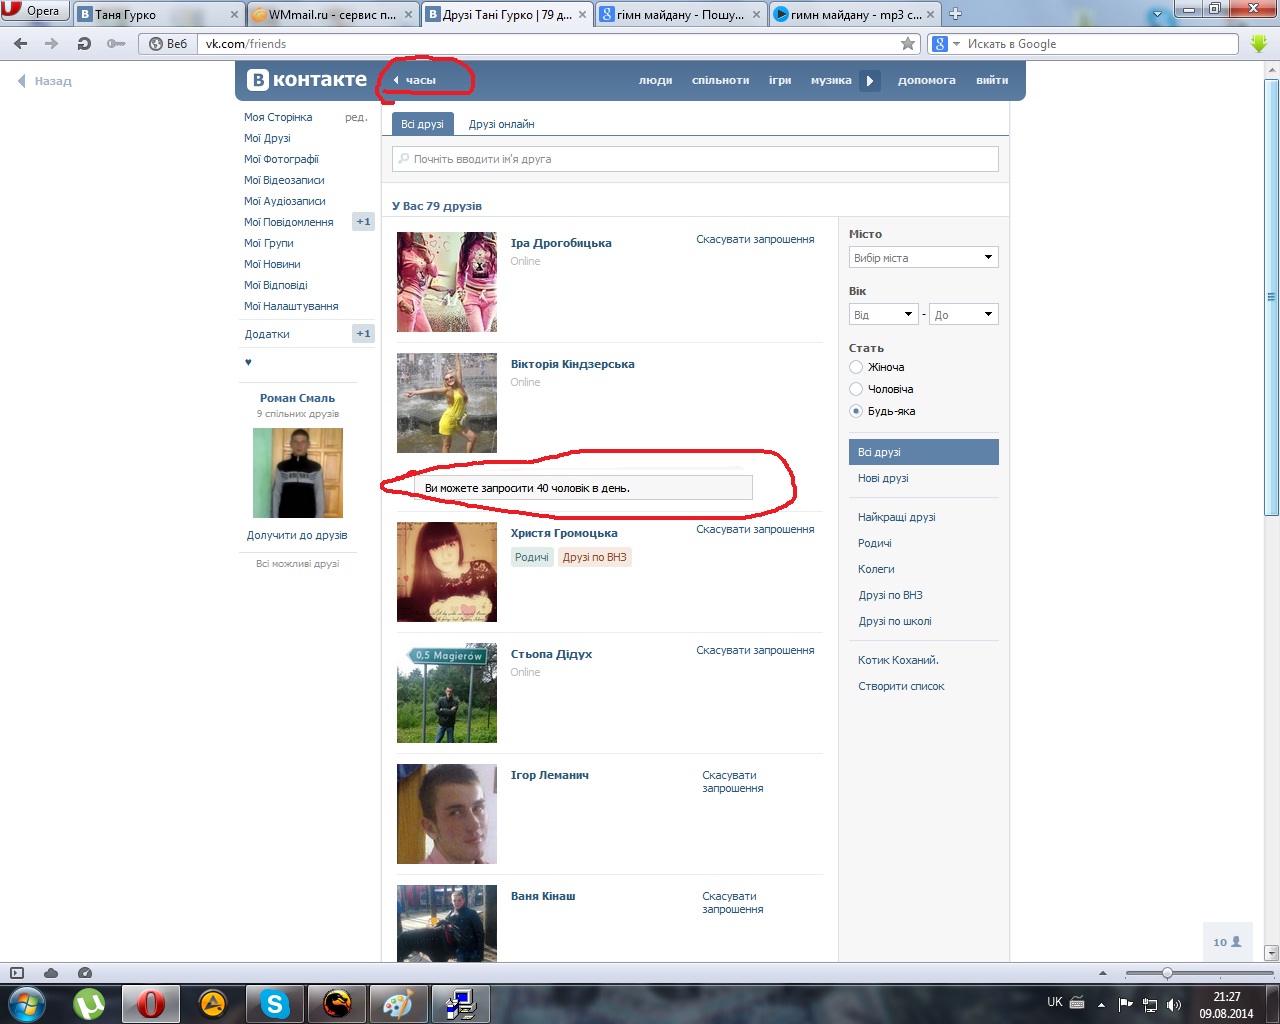Switch to the гимн майдану mp3 browser tab
This screenshot has height=1024, width=1280.
point(855,14)
